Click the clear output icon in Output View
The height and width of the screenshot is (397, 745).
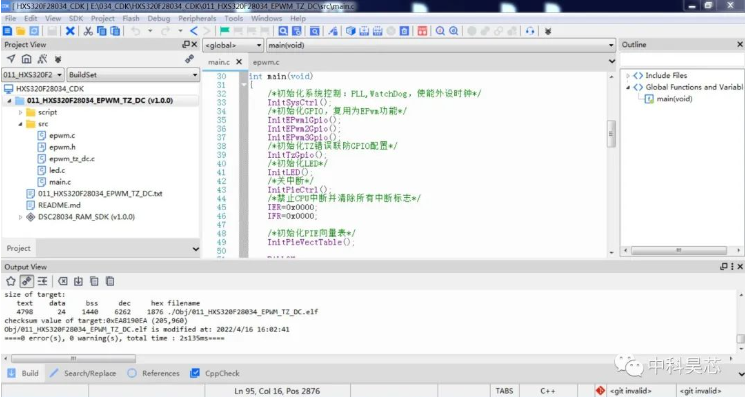point(63,281)
